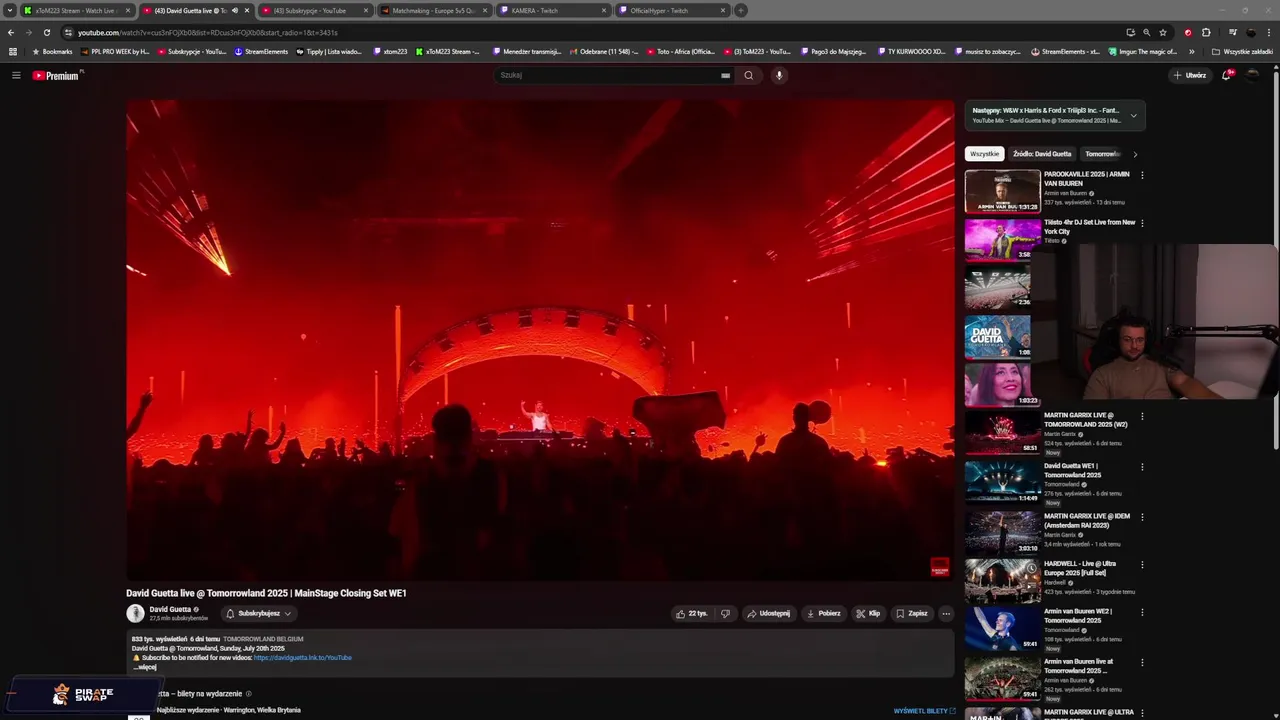Image resolution: width=1280 pixels, height=720 pixels.
Task: Dislike the video with thumbs-down
Action: (726, 613)
